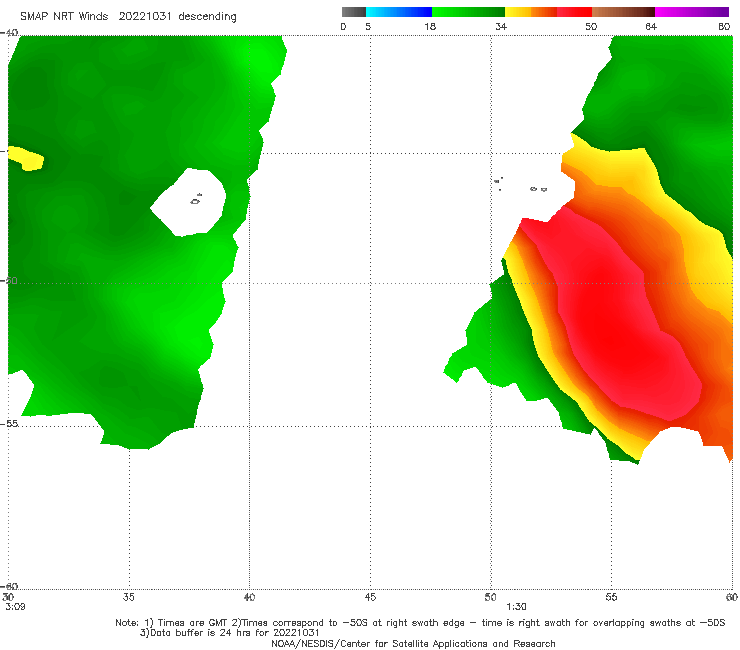
Task: Click the small island group near 50E longitude
Action: pos(498,183)
